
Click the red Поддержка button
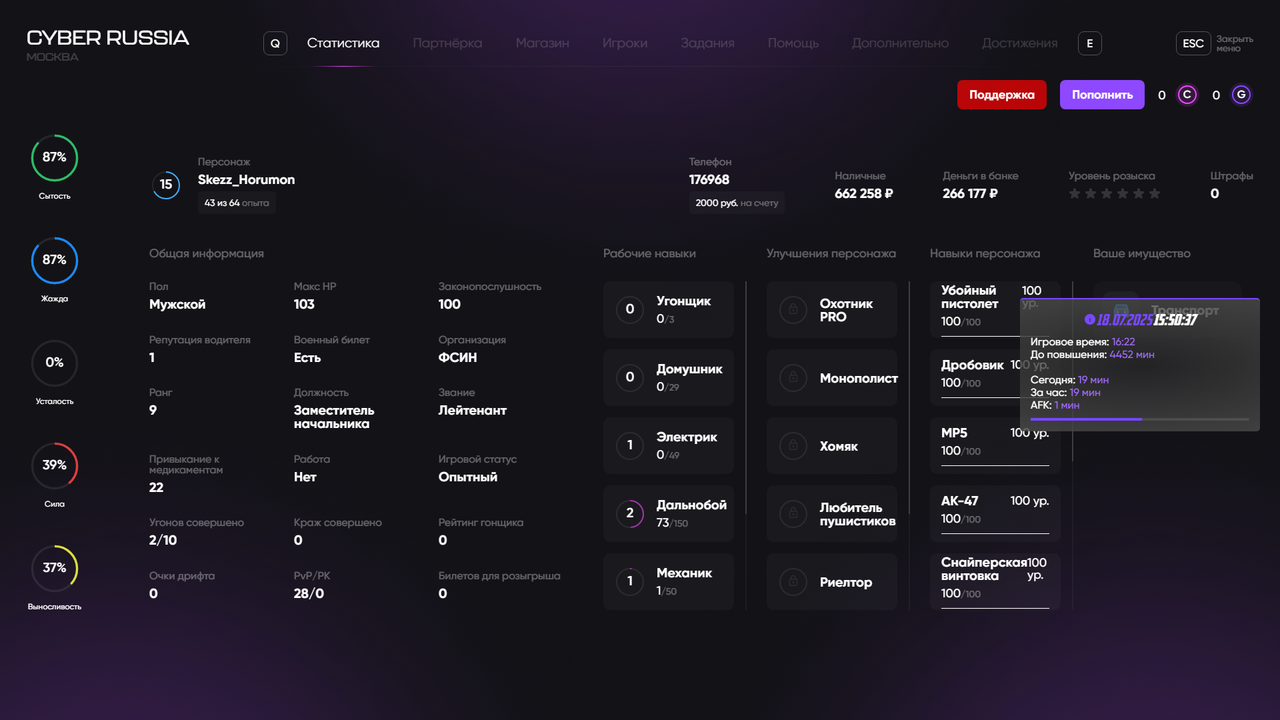point(1002,95)
